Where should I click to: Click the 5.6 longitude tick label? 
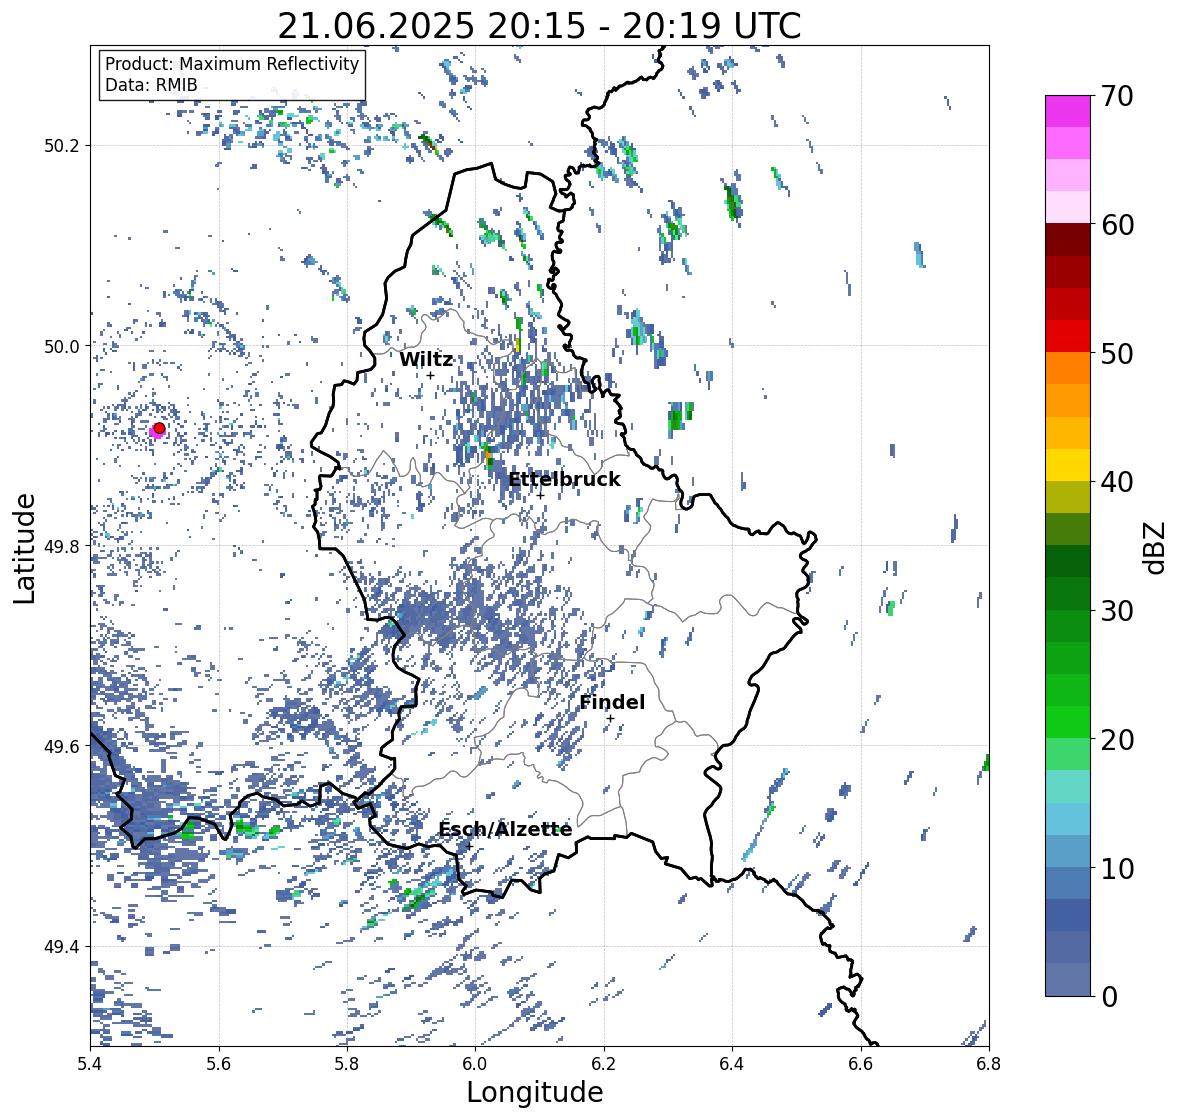coord(218,1063)
